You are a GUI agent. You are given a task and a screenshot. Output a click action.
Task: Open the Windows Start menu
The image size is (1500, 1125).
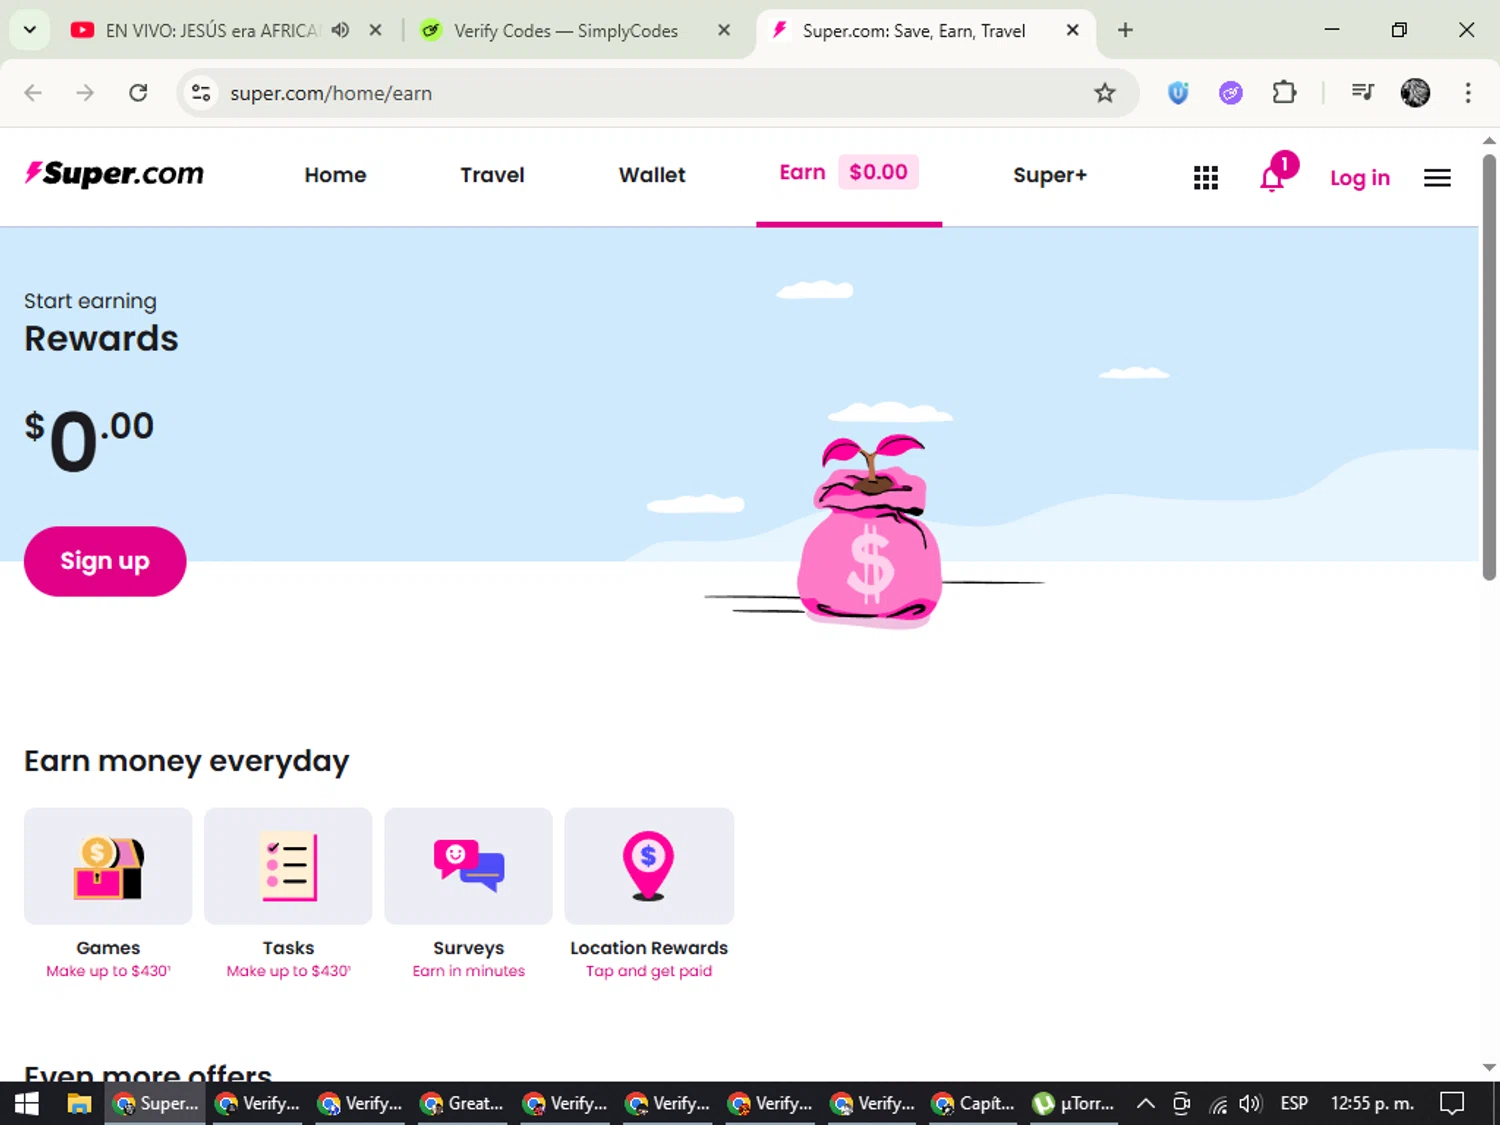[x=27, y=1103]
